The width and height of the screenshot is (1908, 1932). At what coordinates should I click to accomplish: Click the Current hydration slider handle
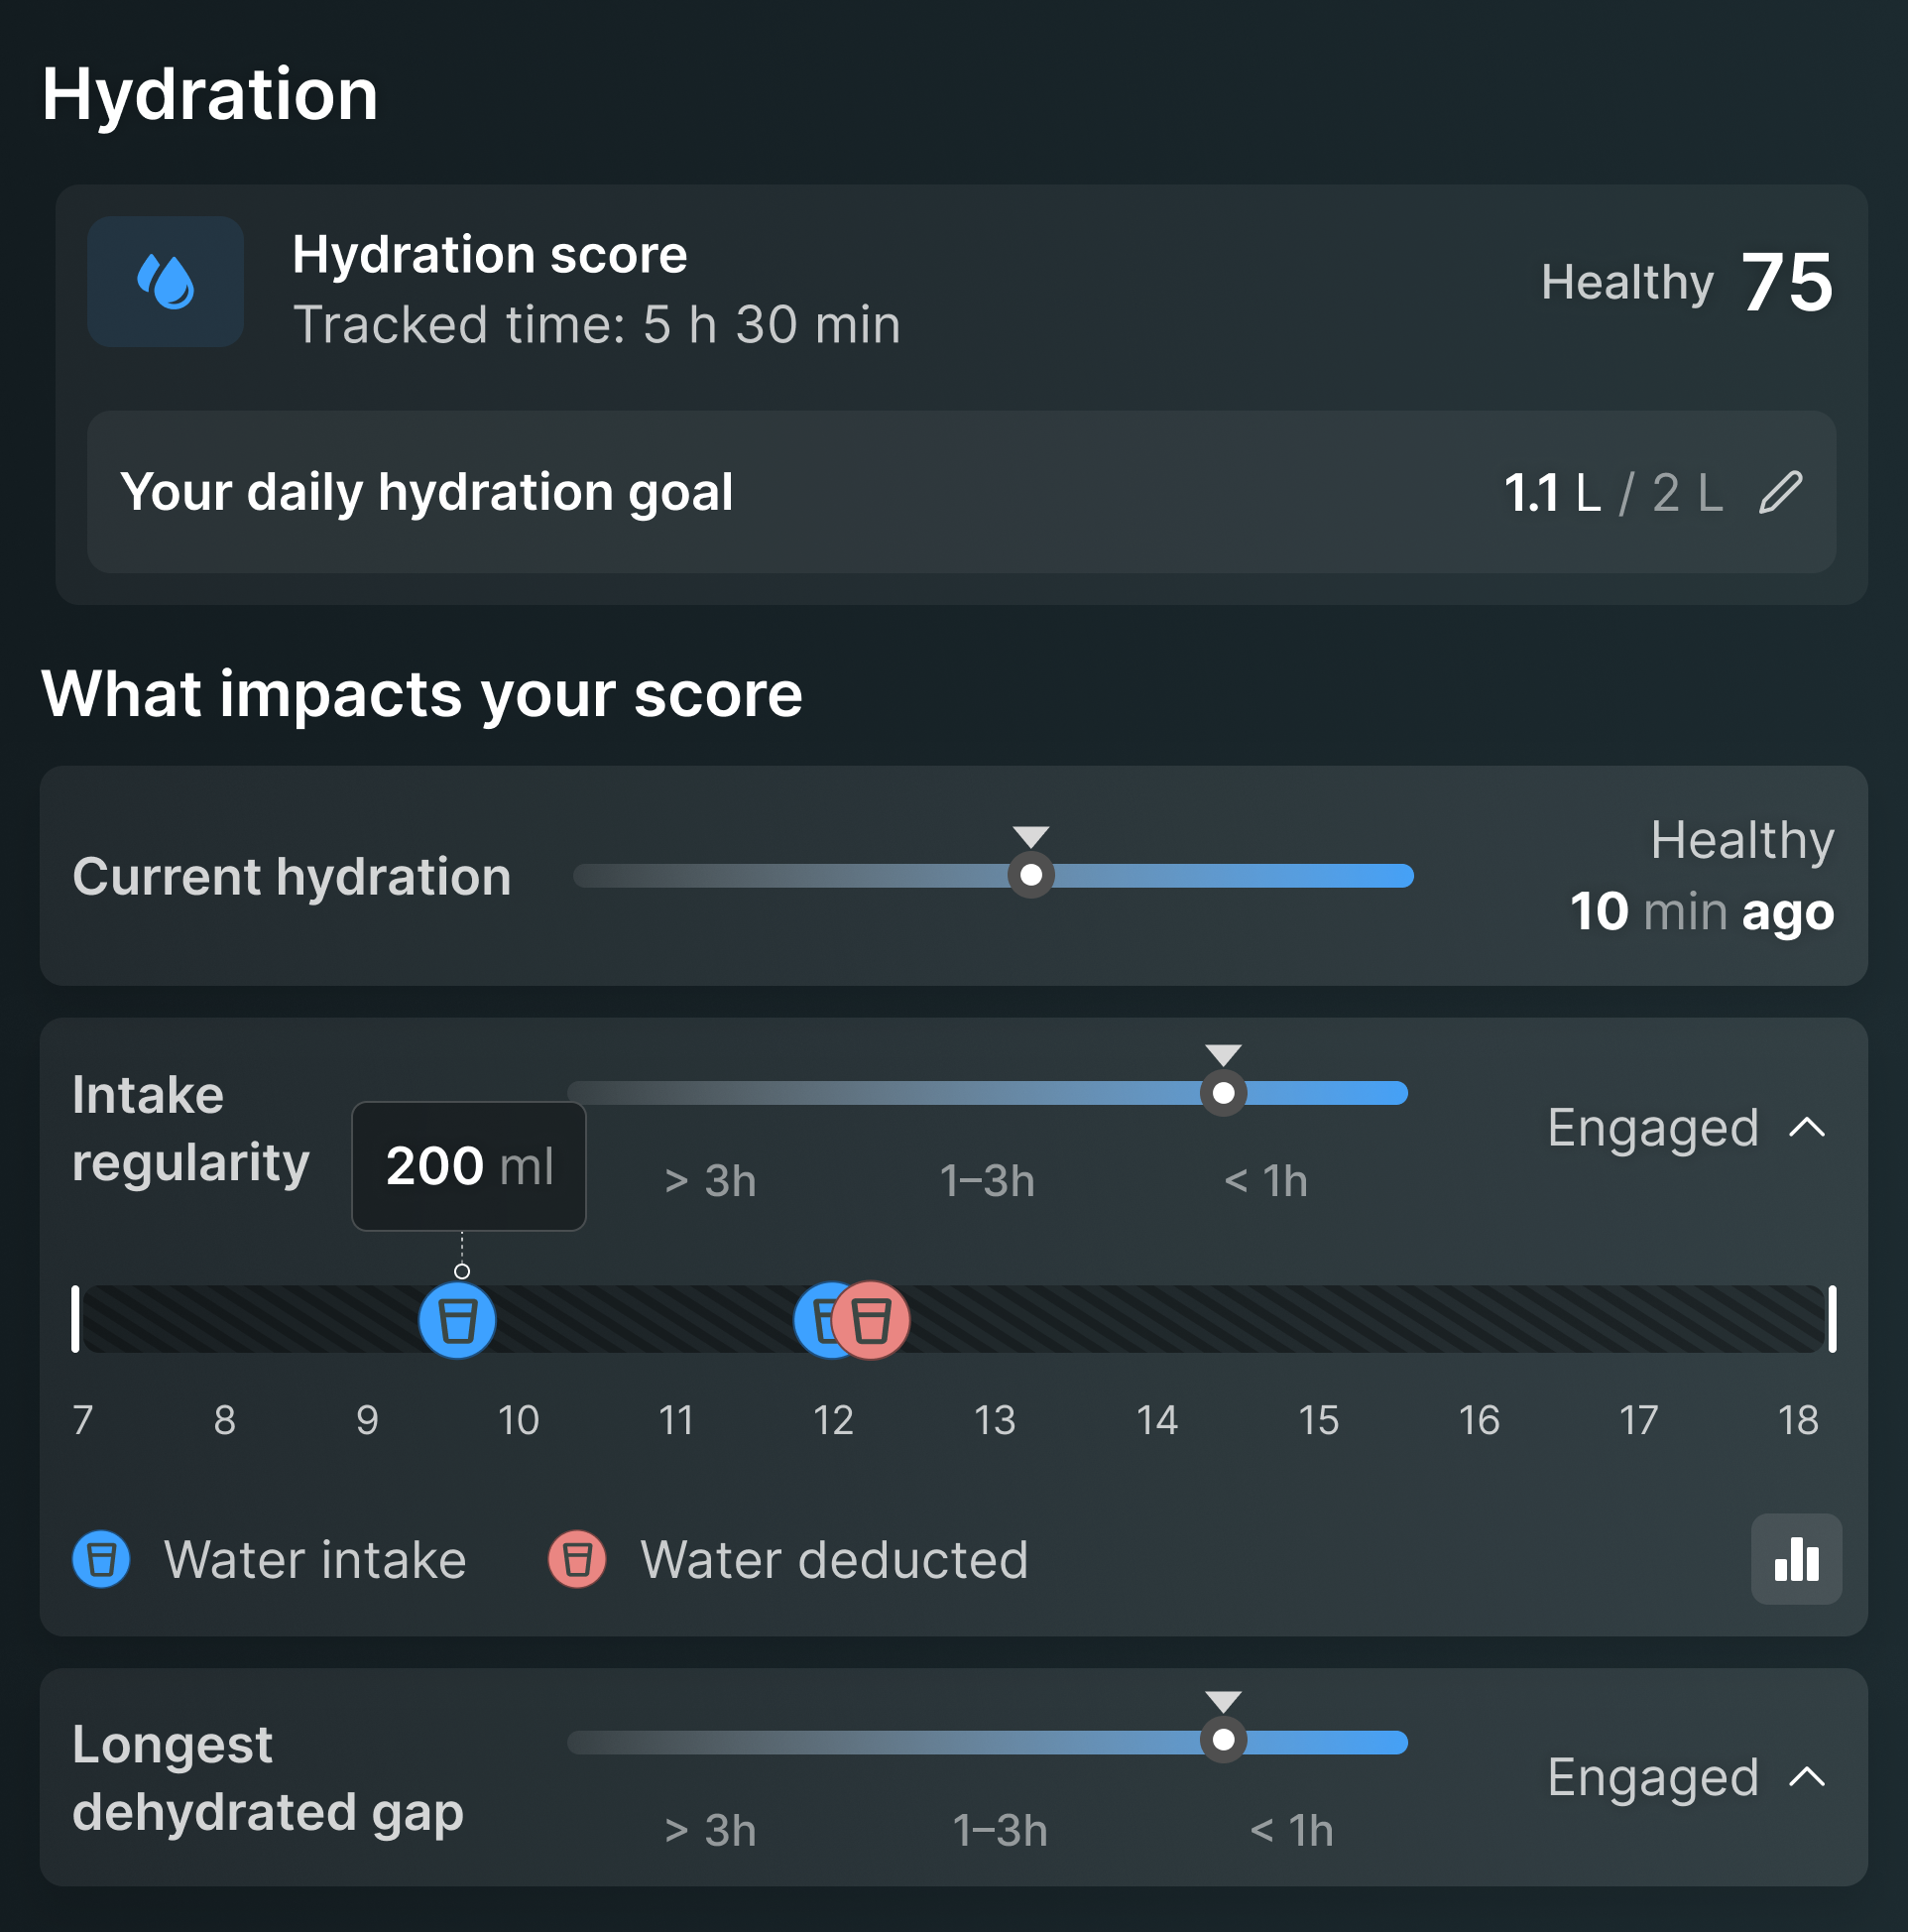(x=1031, y=875)
